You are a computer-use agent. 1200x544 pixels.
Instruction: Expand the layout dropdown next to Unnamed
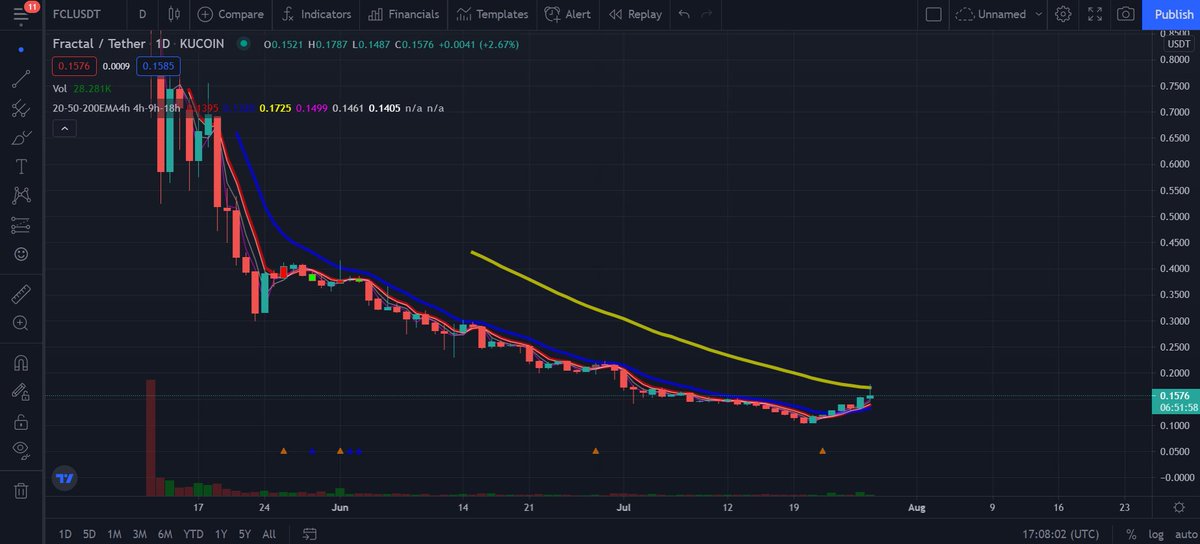click(1039, 14)
